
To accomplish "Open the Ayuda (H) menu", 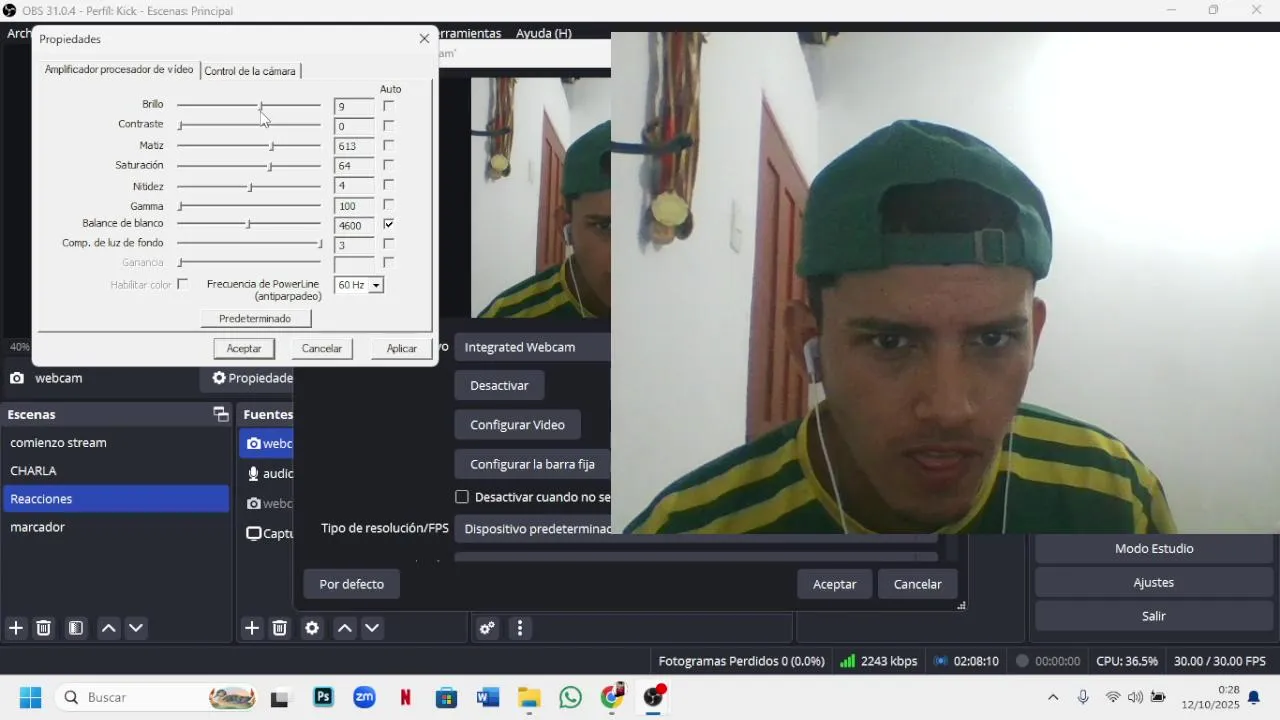I will 544,33.
